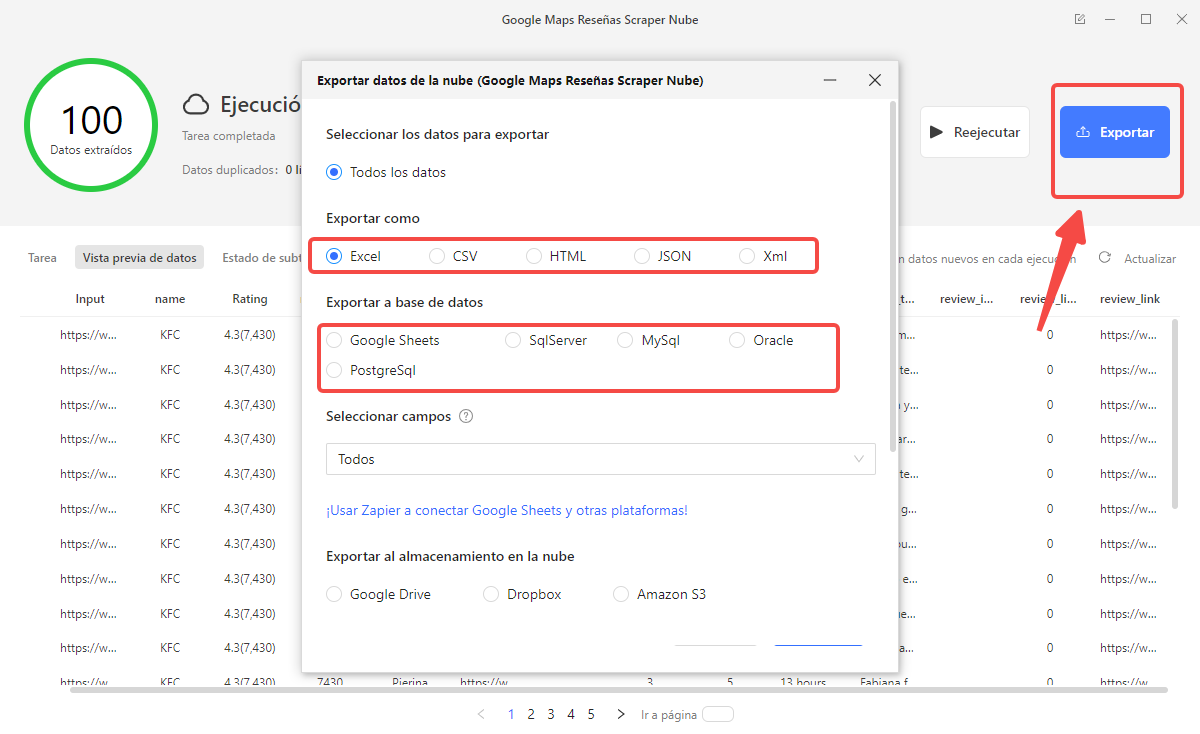1200x734 pixels.
Task: Select the JSON export format
Action: [x=640, y=256]
